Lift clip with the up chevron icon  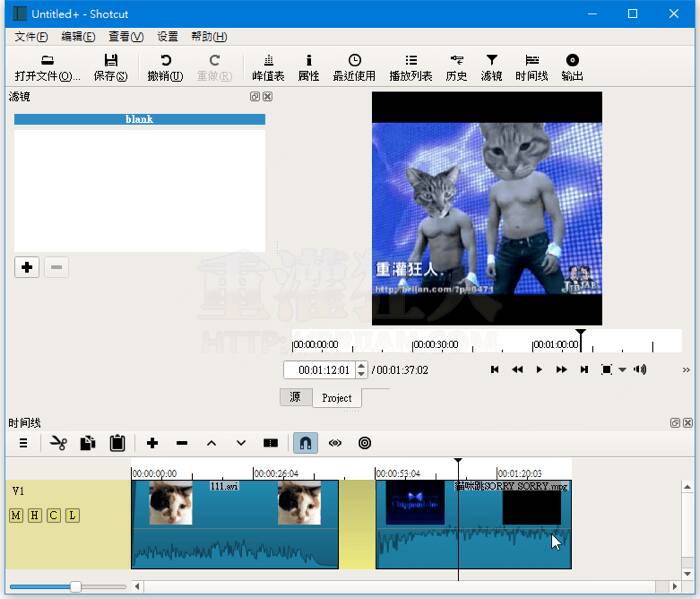click(212, 443)
